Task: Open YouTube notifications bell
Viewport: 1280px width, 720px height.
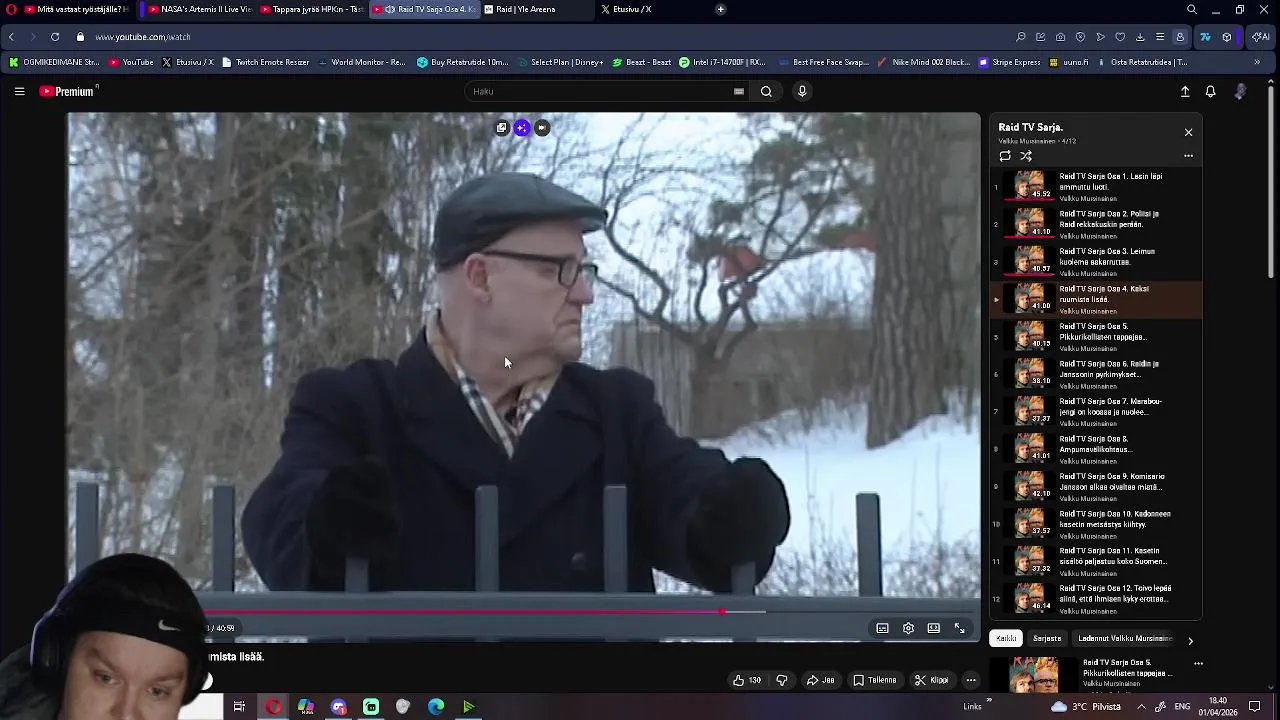Action: click(1210, 91)
